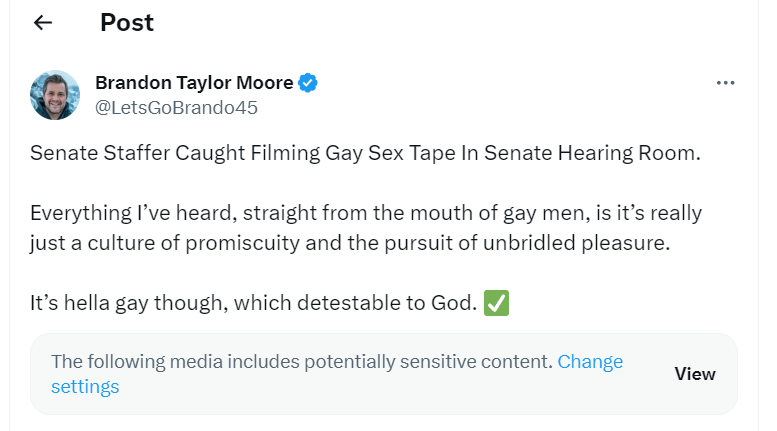Click the paragraph starting "Everything I've heard"

[366, 228]
